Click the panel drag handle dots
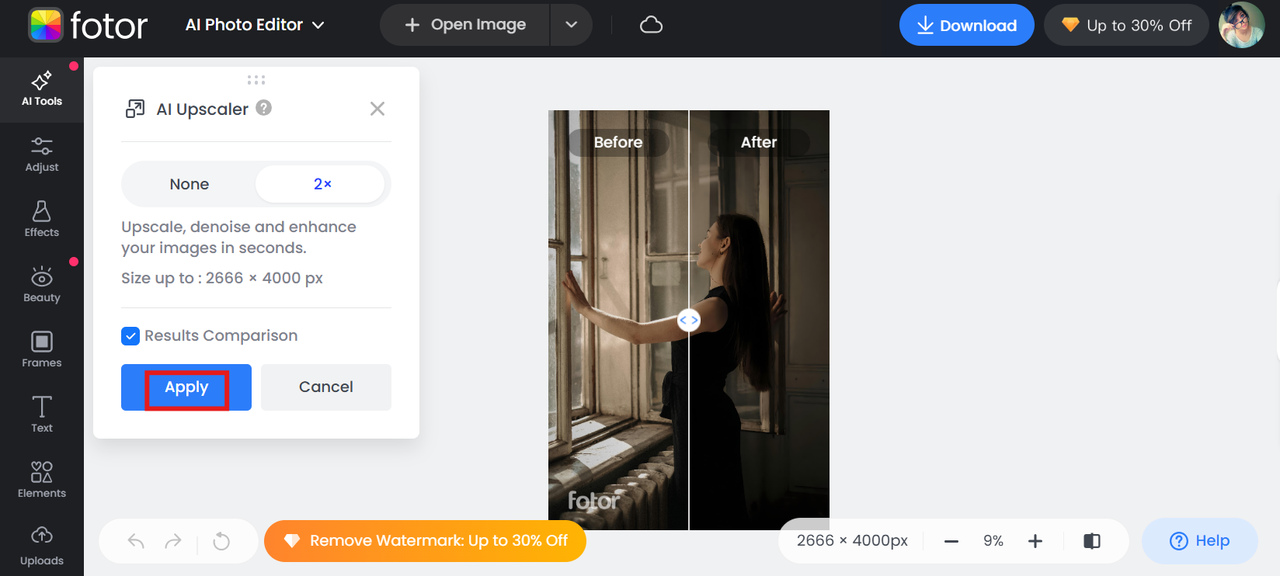This screenshot has width=1280, height=576. coord(256,79)
